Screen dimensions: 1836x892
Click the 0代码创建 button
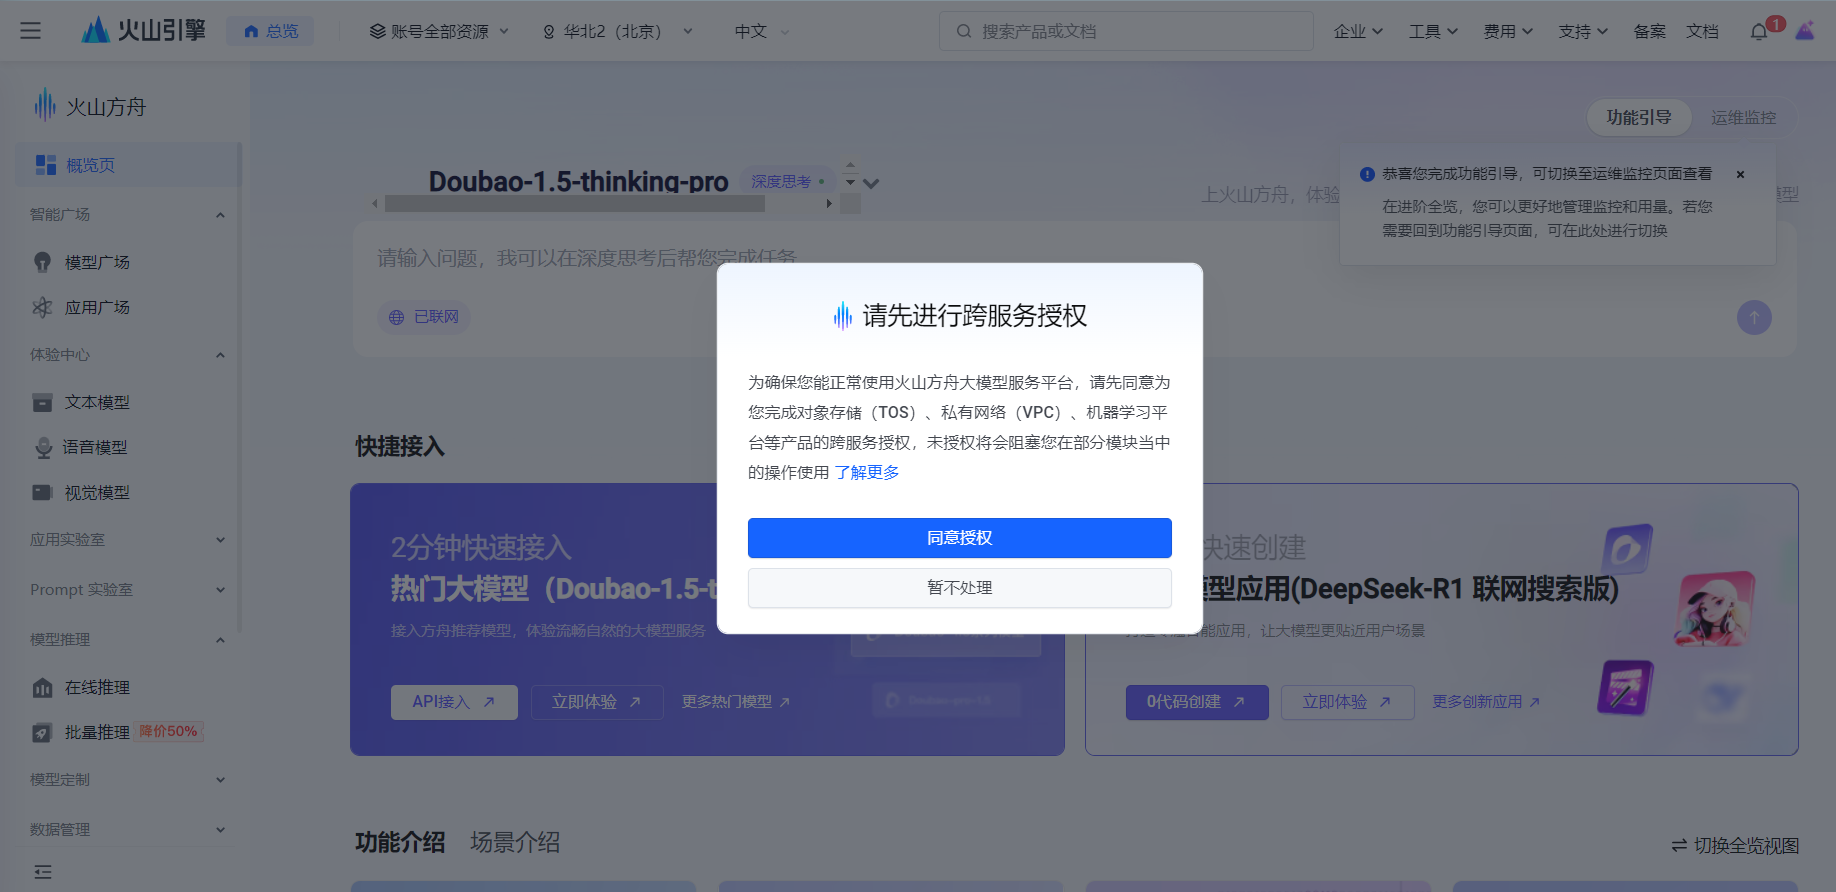coord(1197,702)
